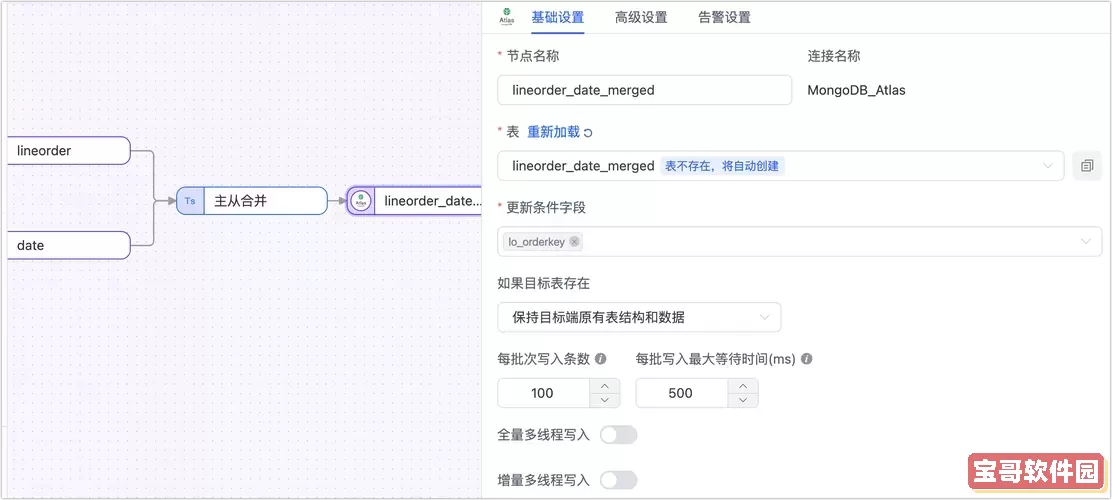Switch to the 告警设置 tab

coord(724,18)
